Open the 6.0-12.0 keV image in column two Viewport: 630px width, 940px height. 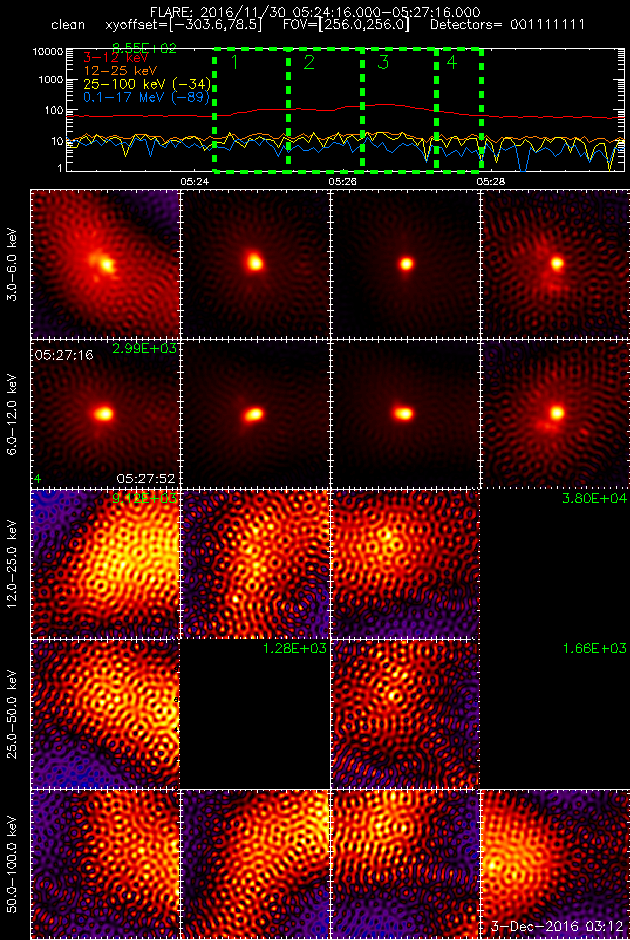click(255, 414)
